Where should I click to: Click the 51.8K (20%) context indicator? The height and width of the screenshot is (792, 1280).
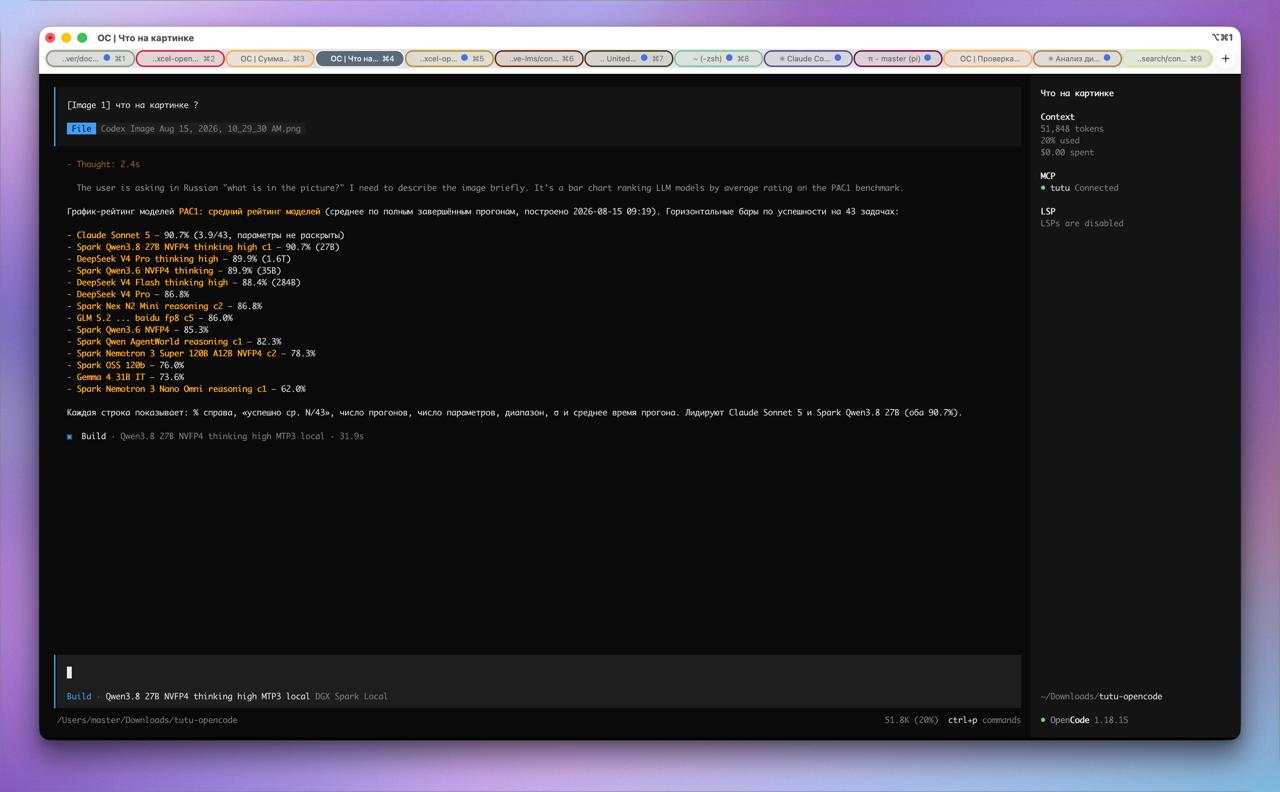pos(911,720)
